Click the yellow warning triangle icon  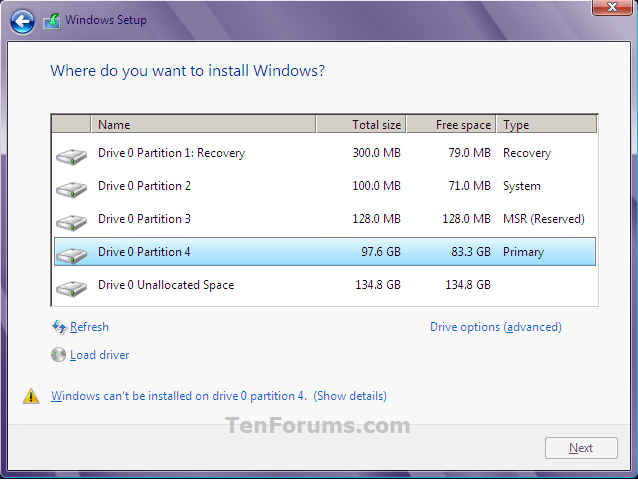31,396
